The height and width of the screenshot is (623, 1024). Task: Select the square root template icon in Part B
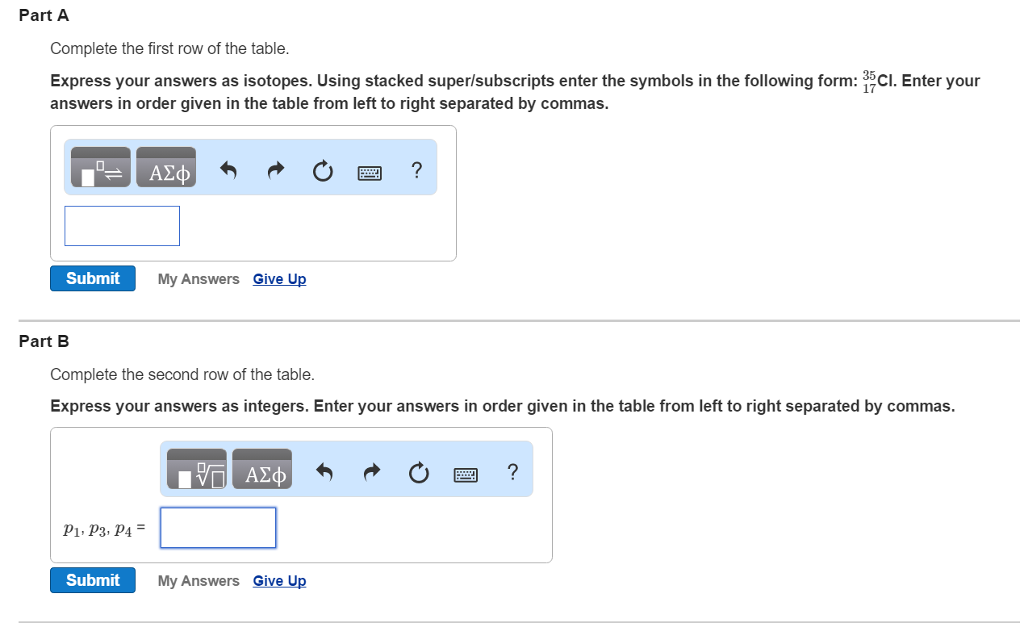pyautogui.click(x=195, y=469)
